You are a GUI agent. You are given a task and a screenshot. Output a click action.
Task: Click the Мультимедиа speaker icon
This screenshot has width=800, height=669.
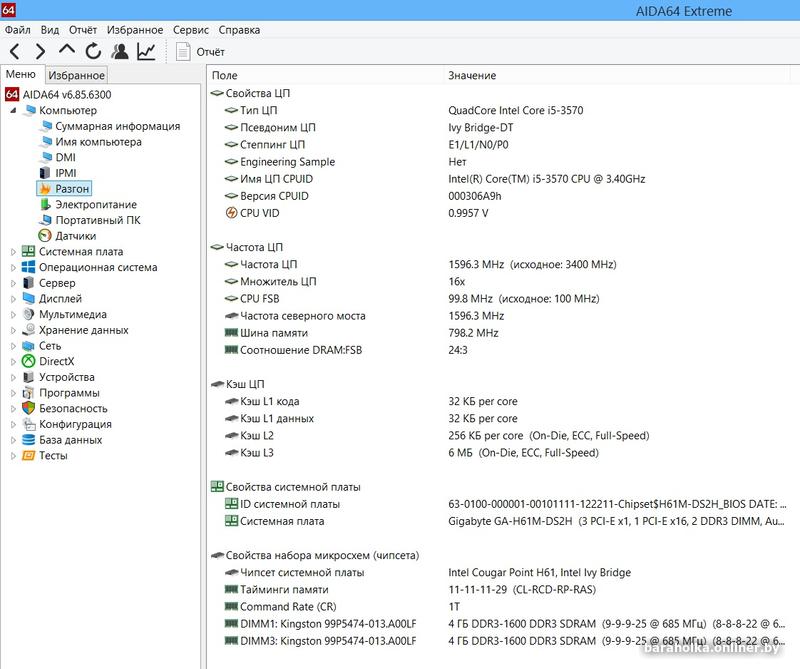(29, 314)
